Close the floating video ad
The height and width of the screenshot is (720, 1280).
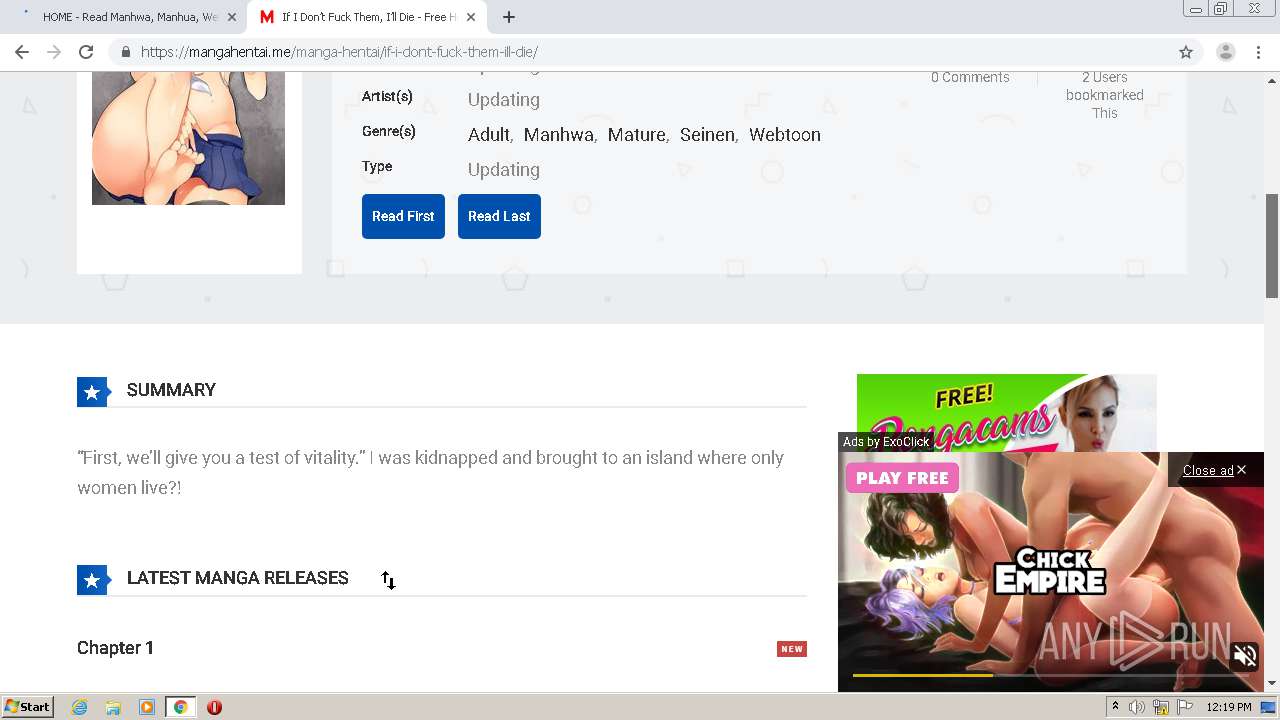[1214, 470]
